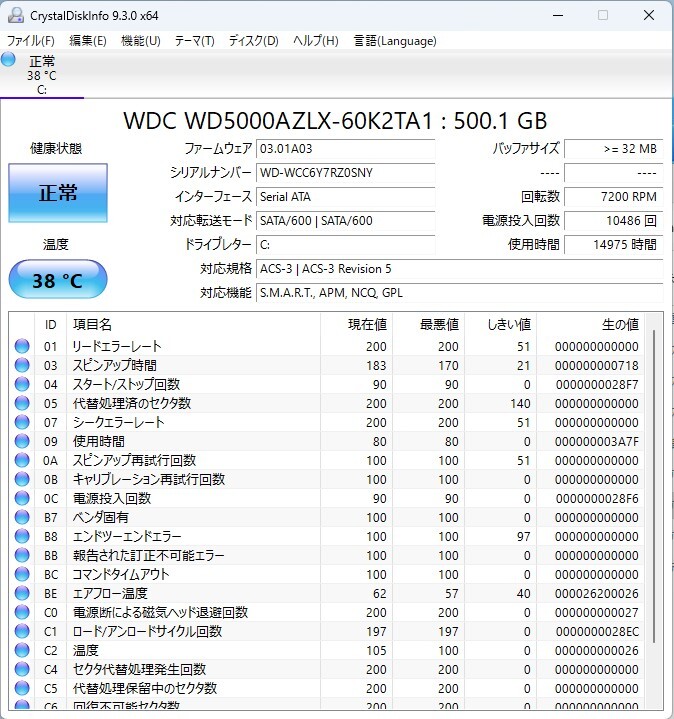674x719 pixels.
Task: Click current value 105 in C2 温度 row
Action: [376, 651]
